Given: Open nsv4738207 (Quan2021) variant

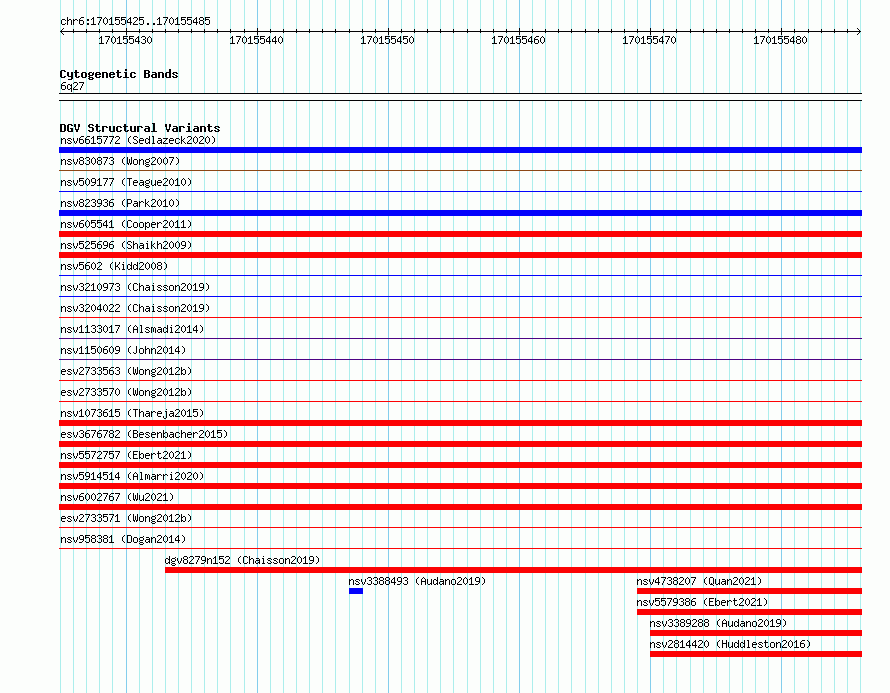Looking at the screenshot, I should pos(699,581).
